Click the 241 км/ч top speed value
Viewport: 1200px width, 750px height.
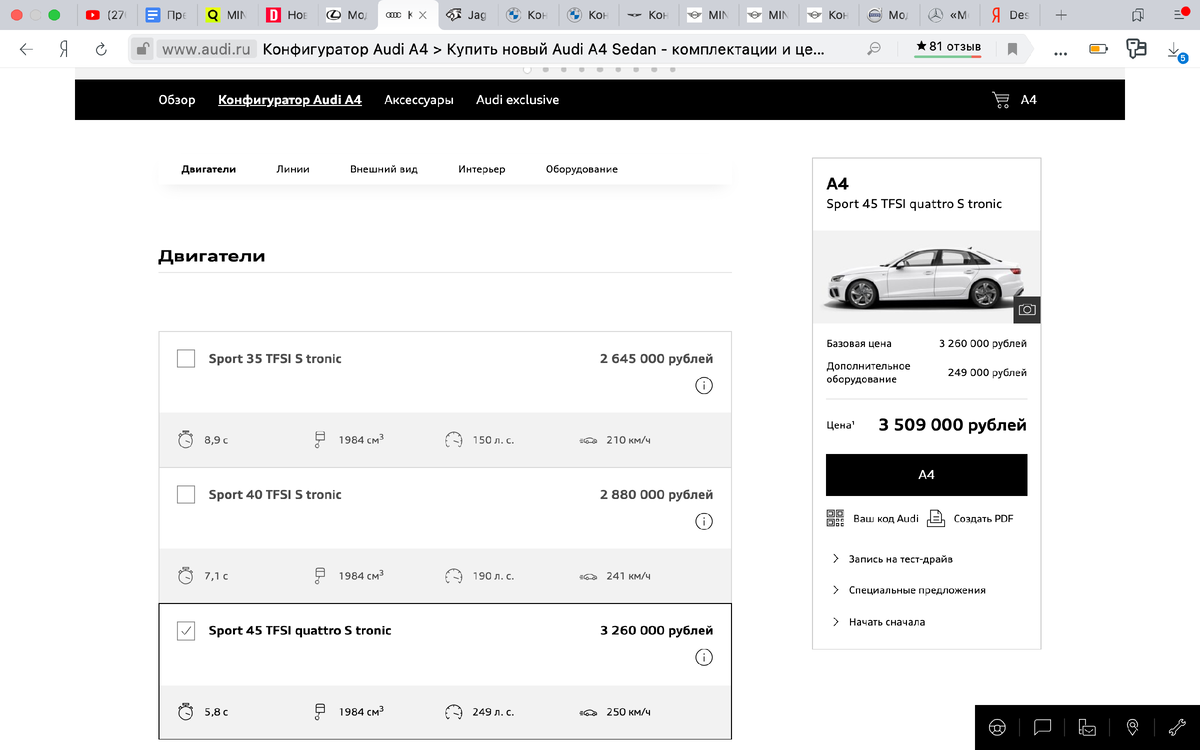pos(628,576)
